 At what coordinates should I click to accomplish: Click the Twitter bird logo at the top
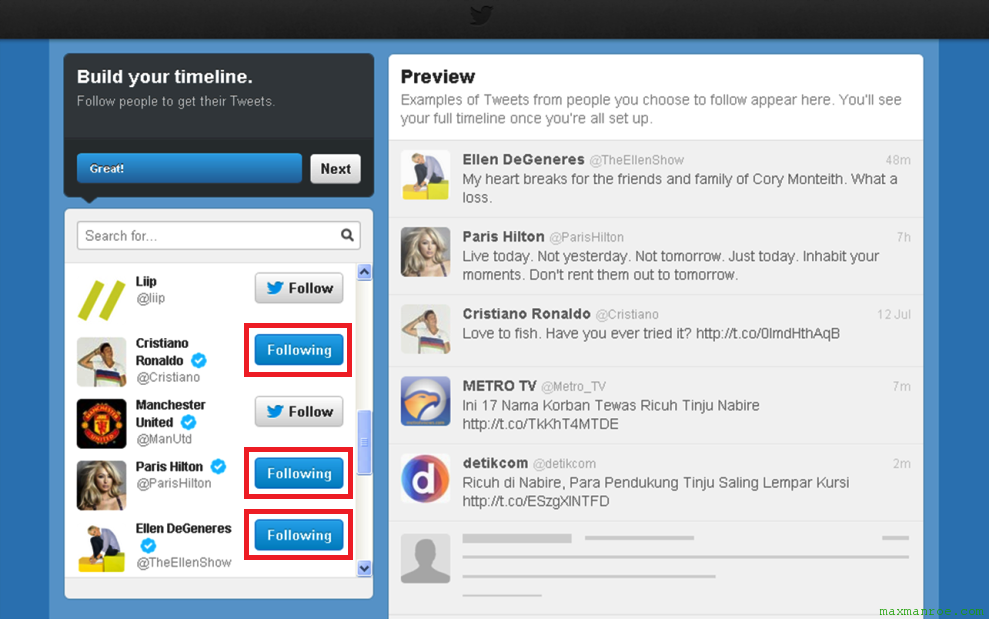[481, 16]
